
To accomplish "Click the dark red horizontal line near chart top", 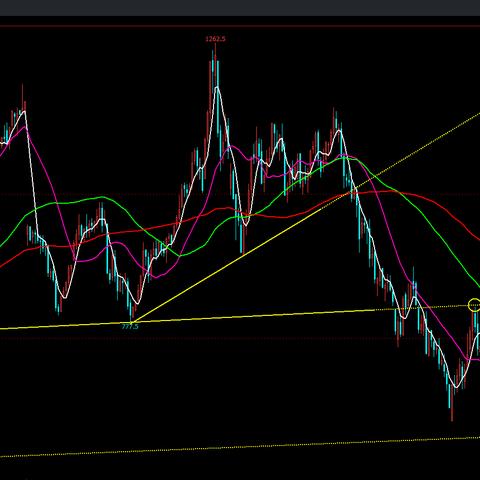I will click(240, 25).
